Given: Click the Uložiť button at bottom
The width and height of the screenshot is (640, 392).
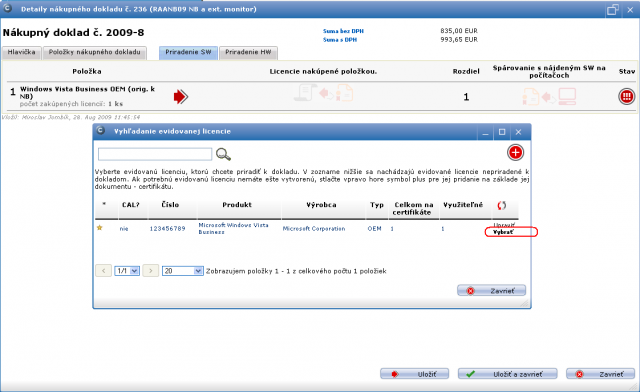Looking at the screenshot, I should 414,374.
